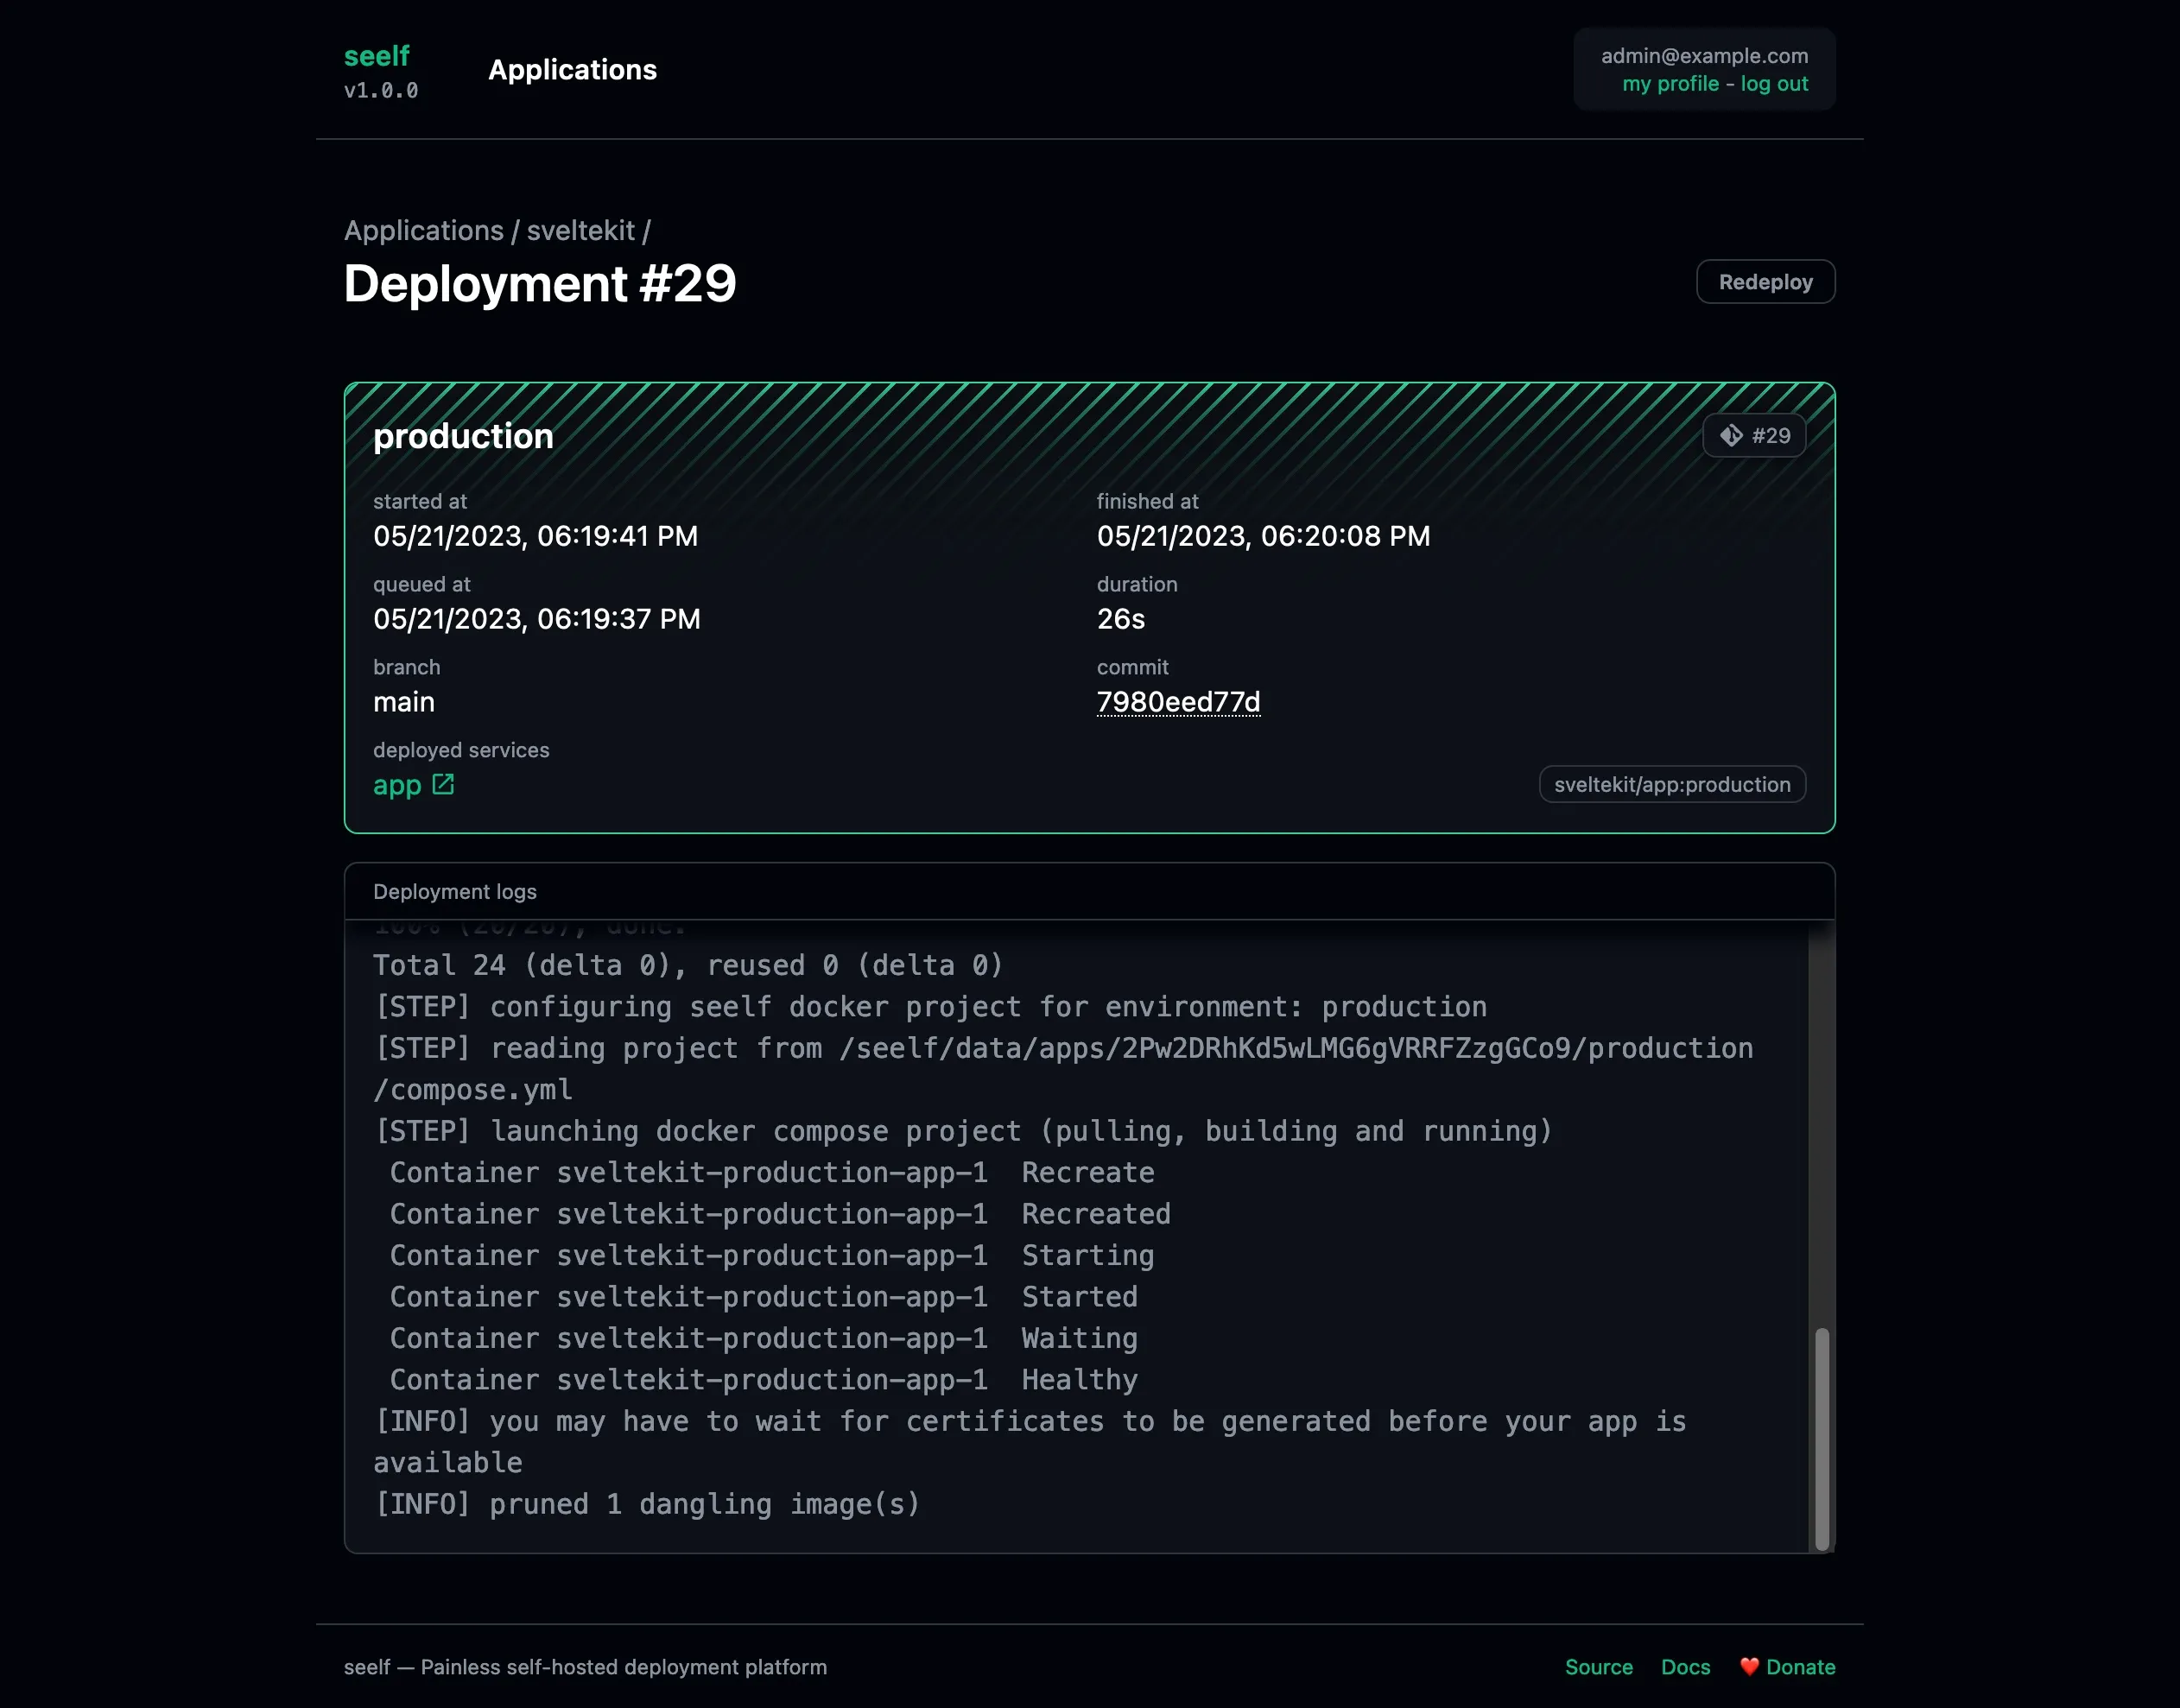2180x1708 pixels.
Task: Navigate to Applications via breadcrumb
Action: (x=425, y=230)
